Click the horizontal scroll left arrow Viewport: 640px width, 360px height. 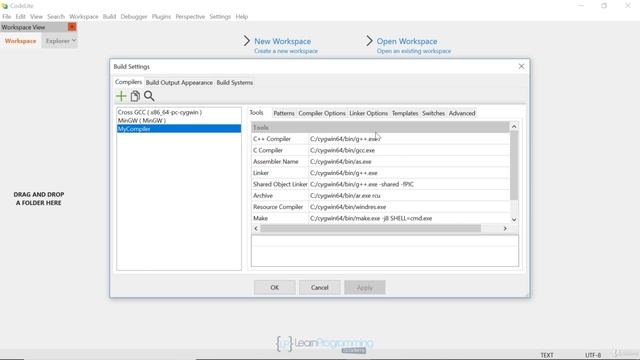coord(256,229)
